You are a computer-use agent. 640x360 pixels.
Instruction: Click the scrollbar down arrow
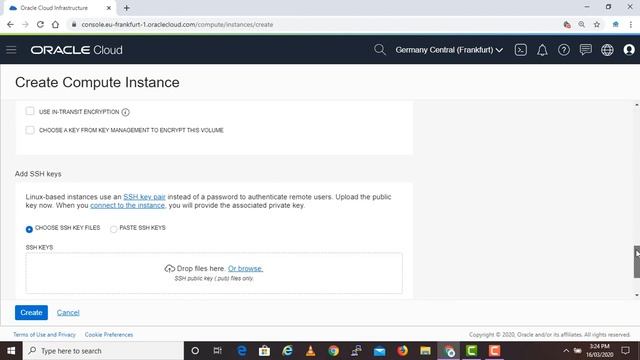point(637,295)
